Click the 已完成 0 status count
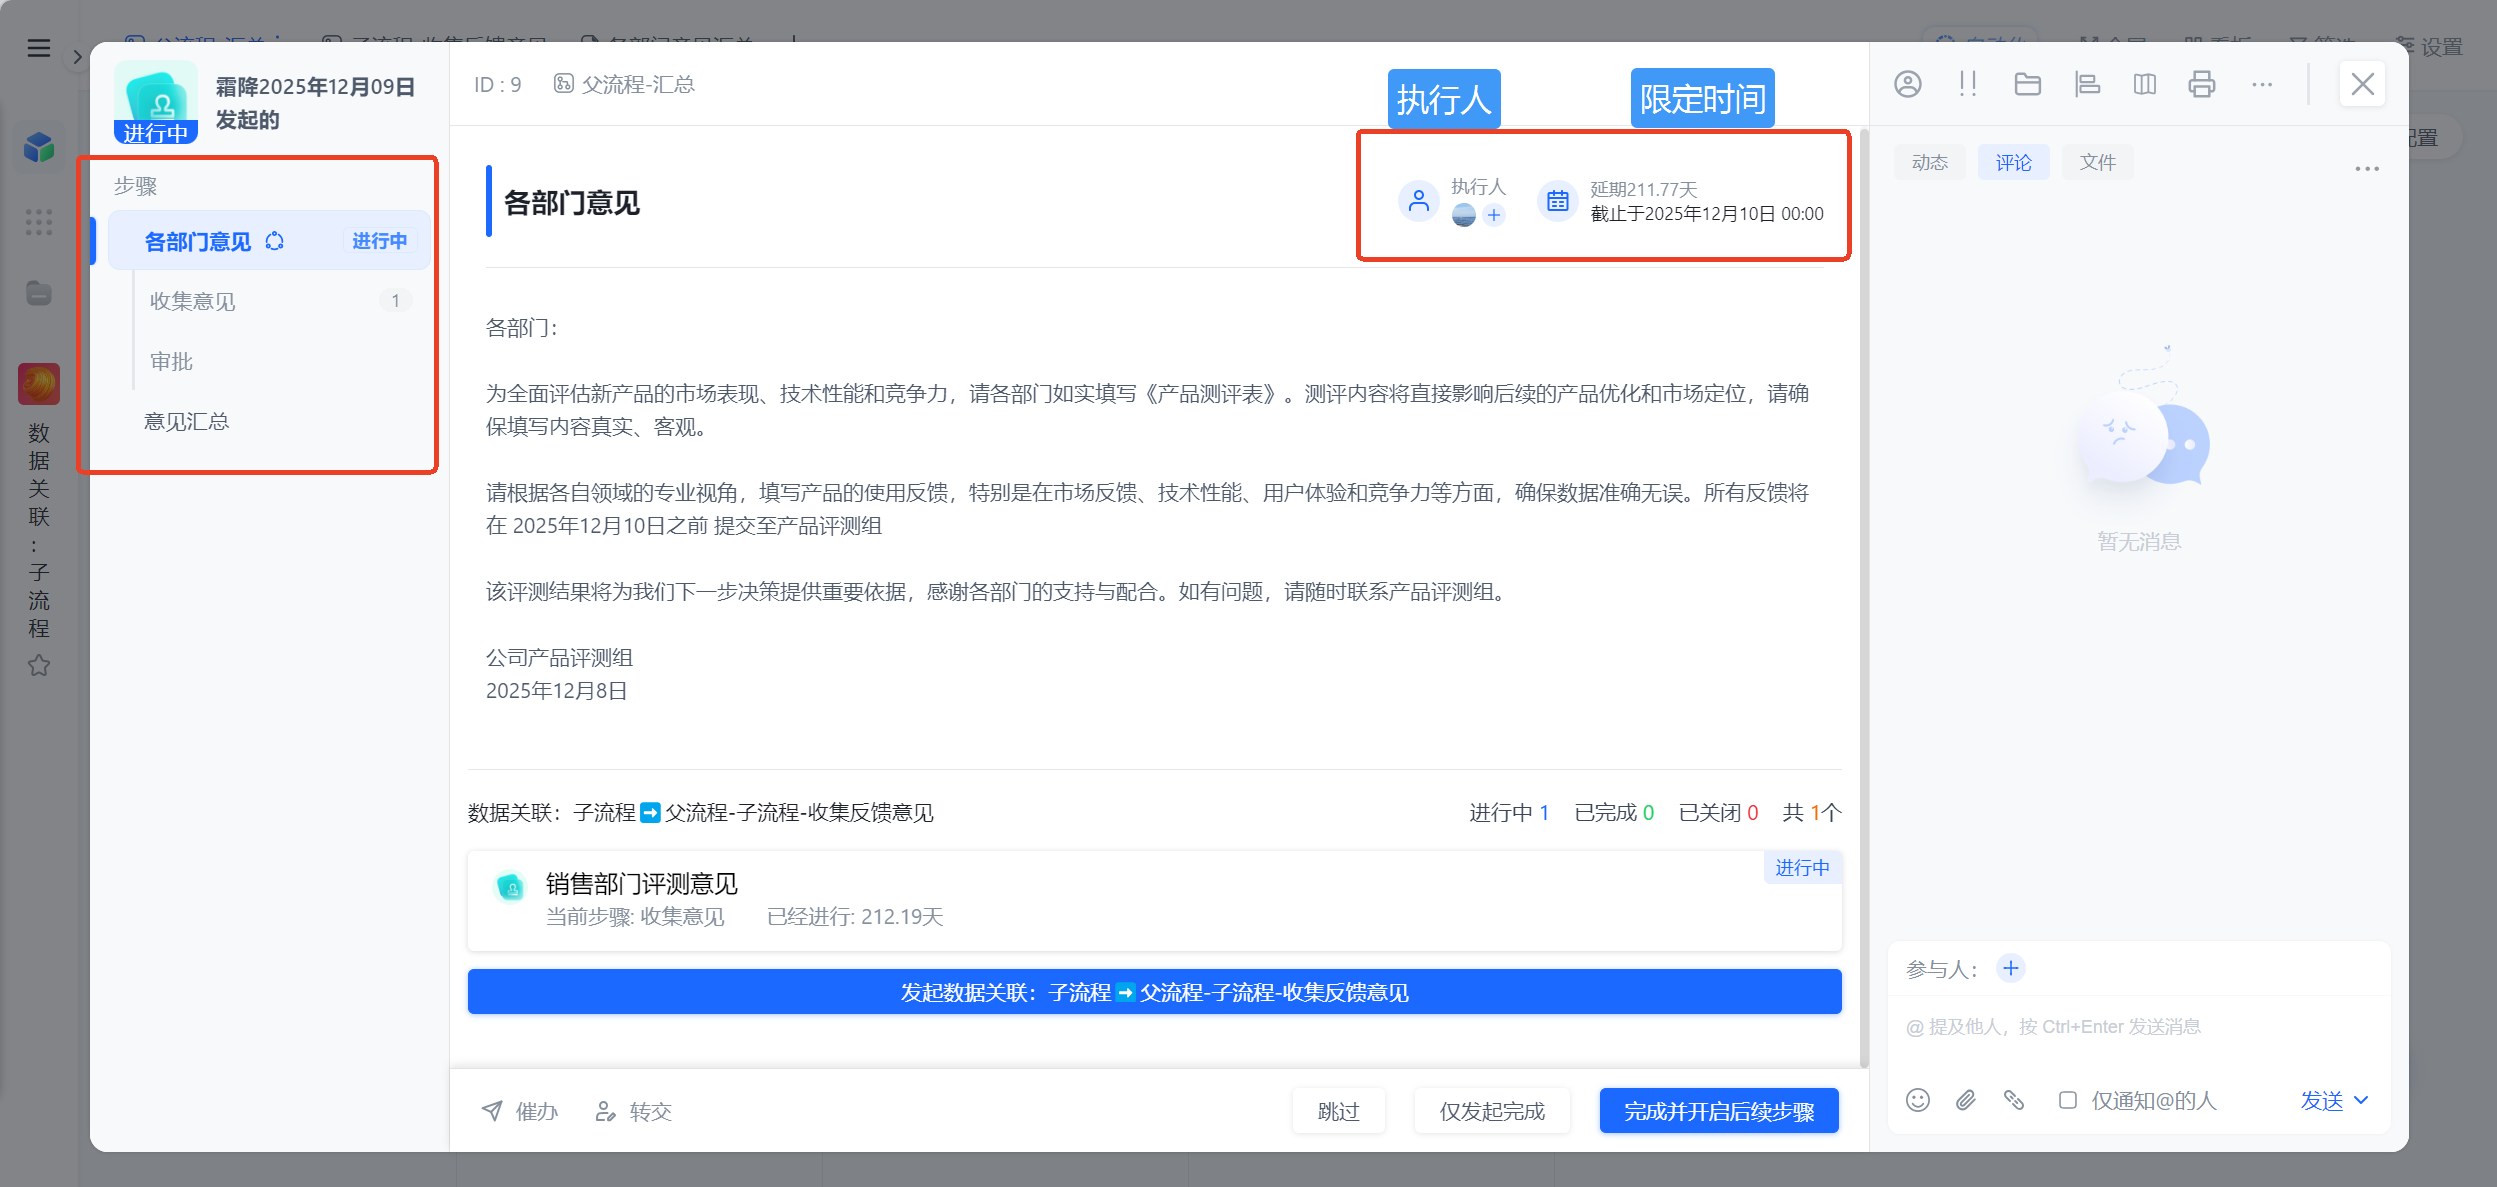The width and height of the screenshot is (2497, 1187). 1614,812
